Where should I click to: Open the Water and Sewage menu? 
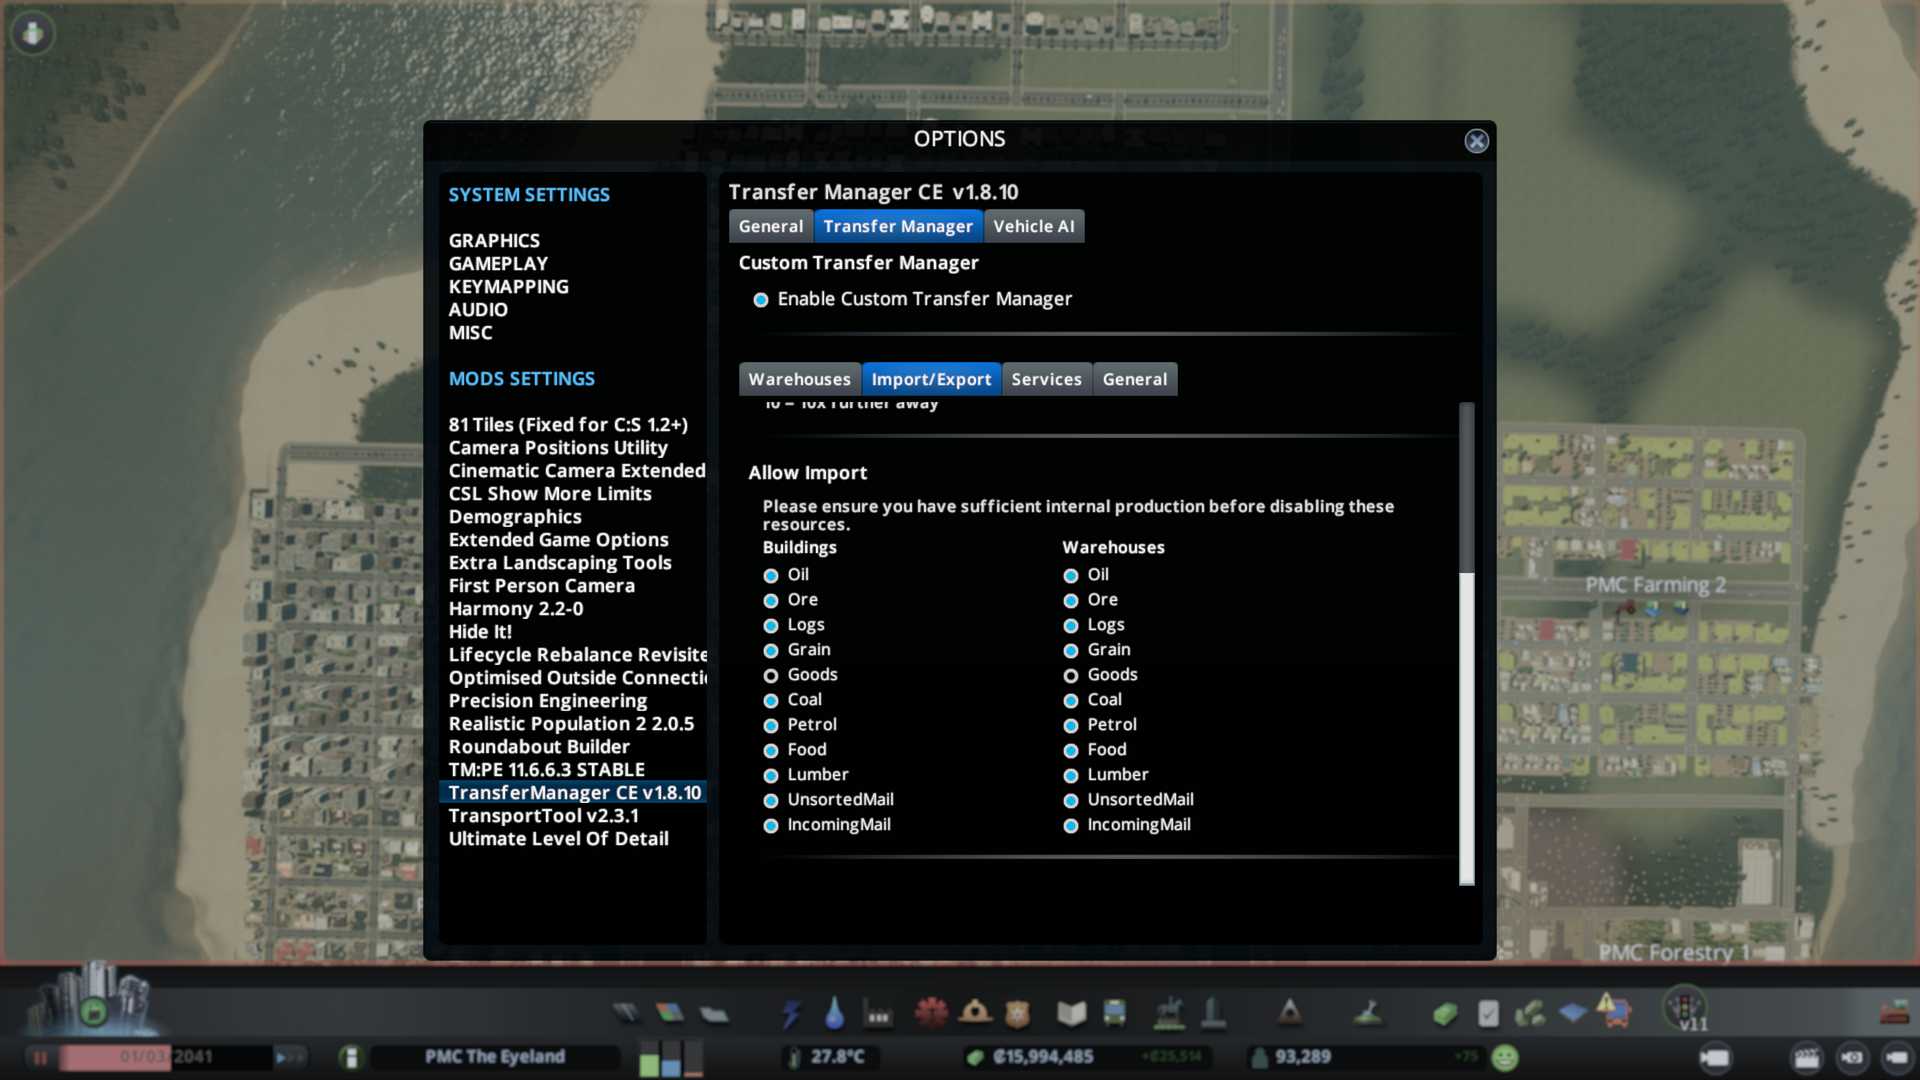(x=834, y=1014)
